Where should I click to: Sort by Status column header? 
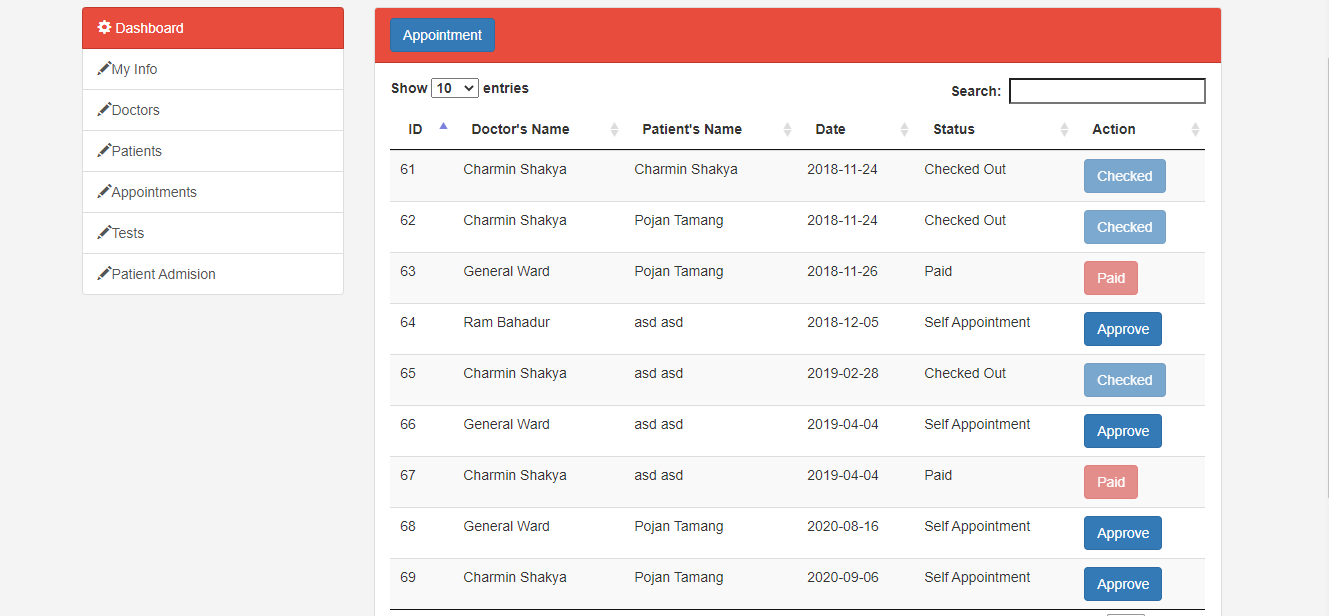(x=953, y=129)
